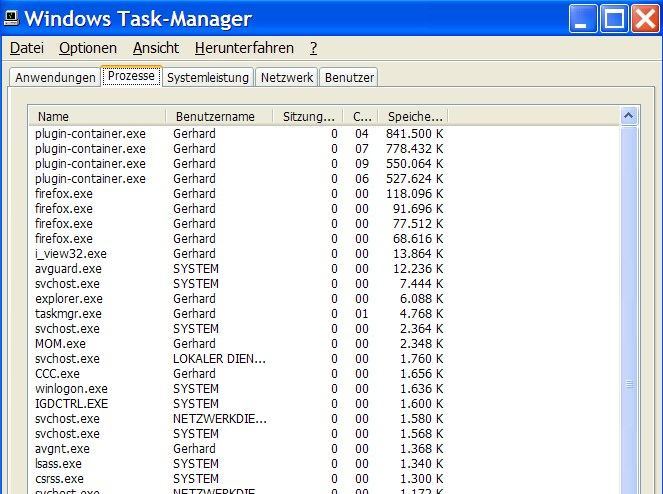
Task: Click CPU value 01 of taskmgr.exe
Action: click(x=362, y=314)
